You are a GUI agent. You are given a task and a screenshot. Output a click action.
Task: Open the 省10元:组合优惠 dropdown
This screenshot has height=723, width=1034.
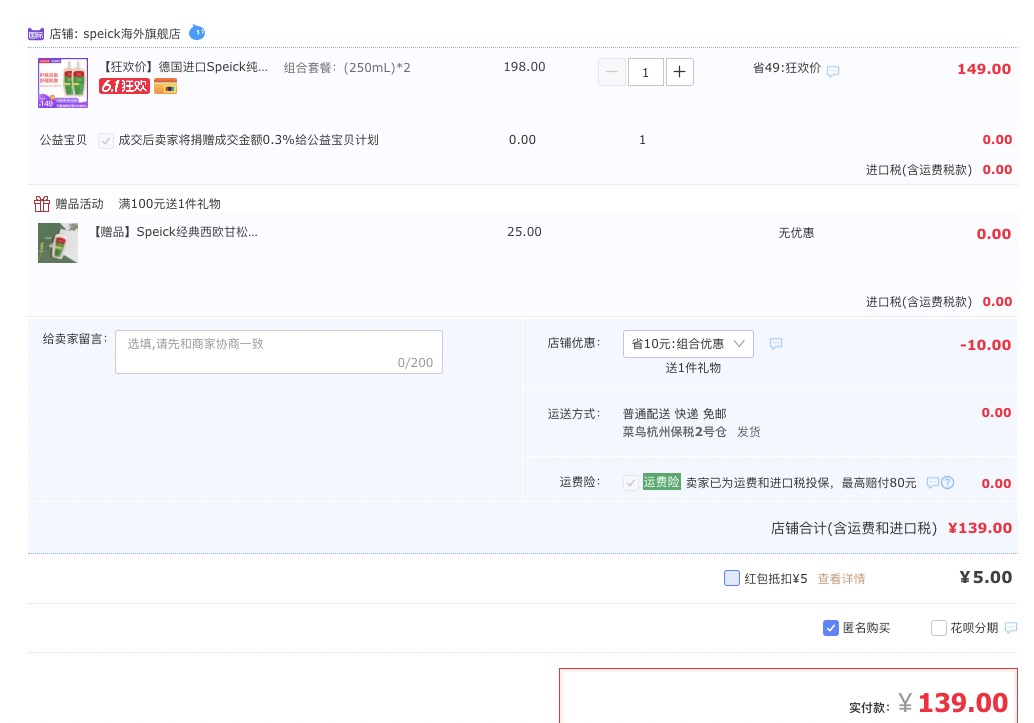(688, 344)
